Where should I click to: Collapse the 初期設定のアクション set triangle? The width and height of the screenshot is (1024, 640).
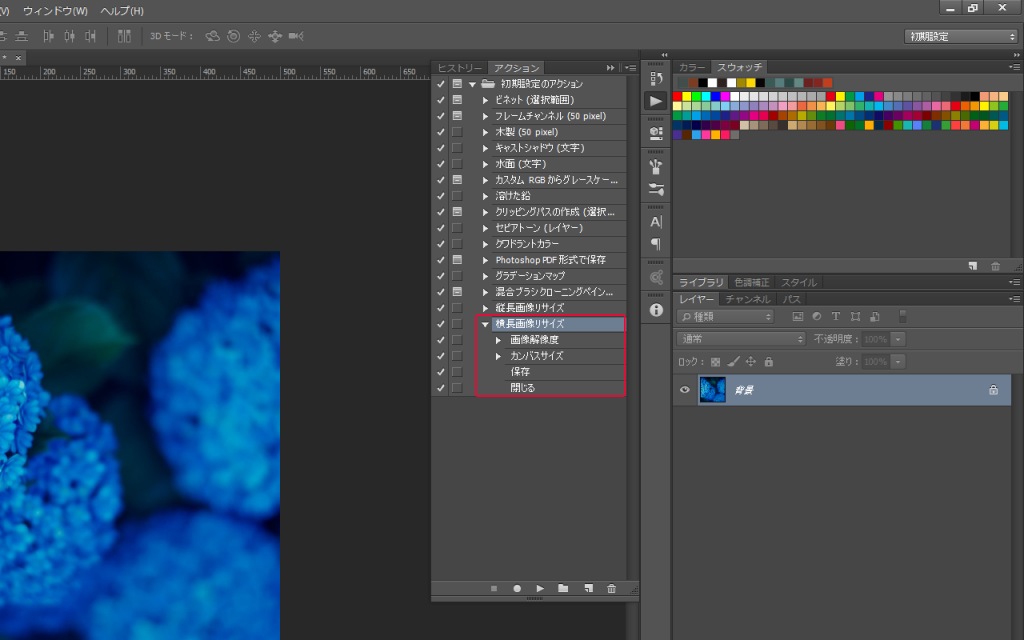[x=472, y=84]
